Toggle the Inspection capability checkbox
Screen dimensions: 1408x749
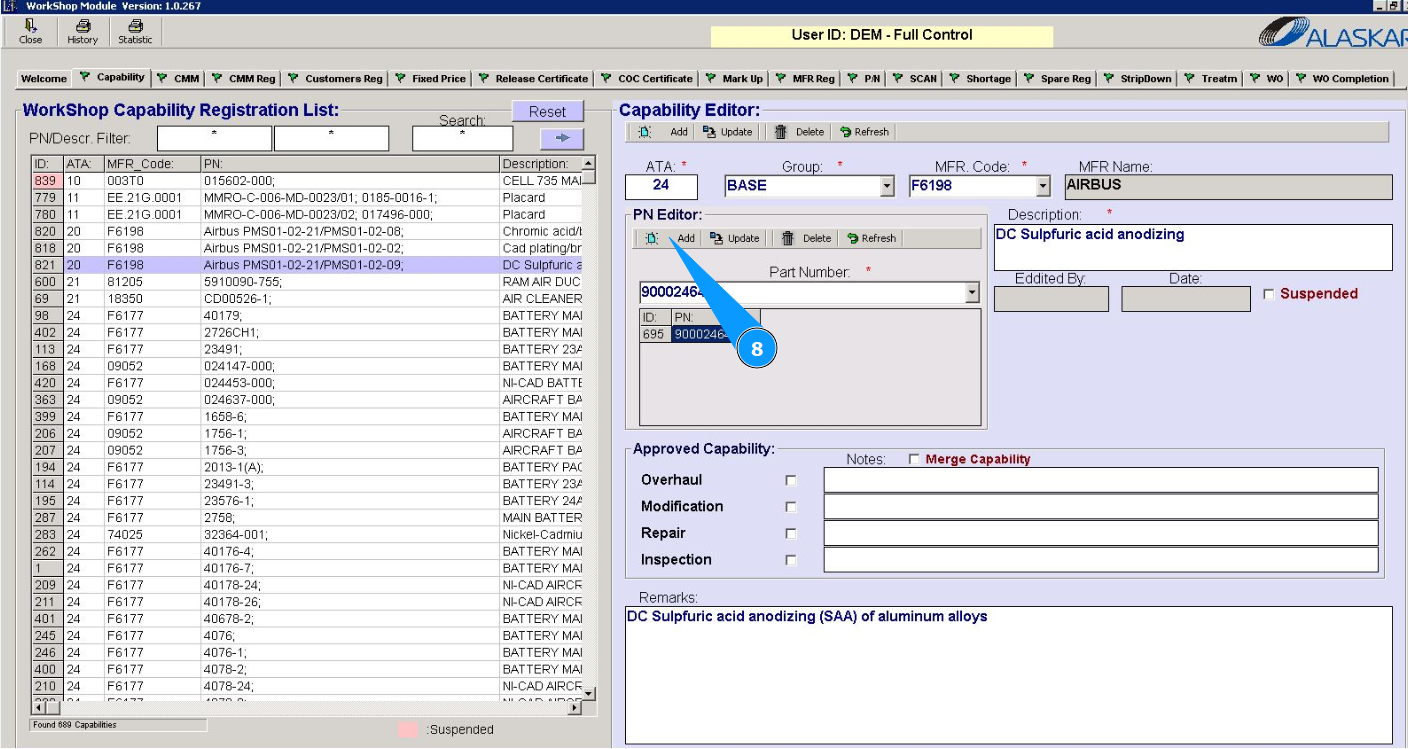[x=791, y=561]
